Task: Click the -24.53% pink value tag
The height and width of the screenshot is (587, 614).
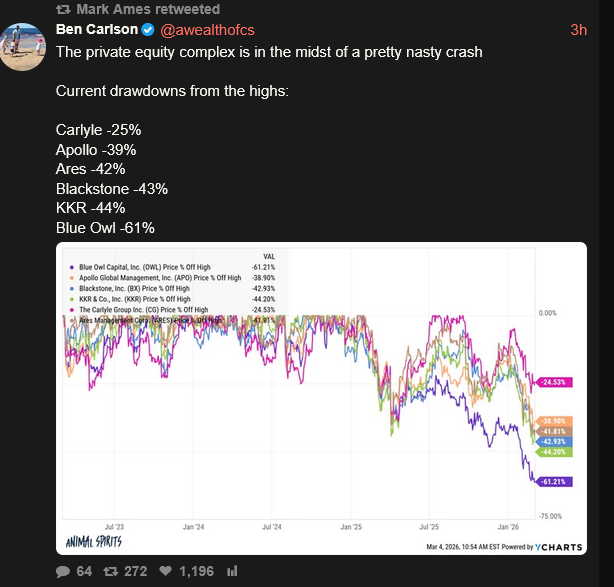Action: pos(555,382)
